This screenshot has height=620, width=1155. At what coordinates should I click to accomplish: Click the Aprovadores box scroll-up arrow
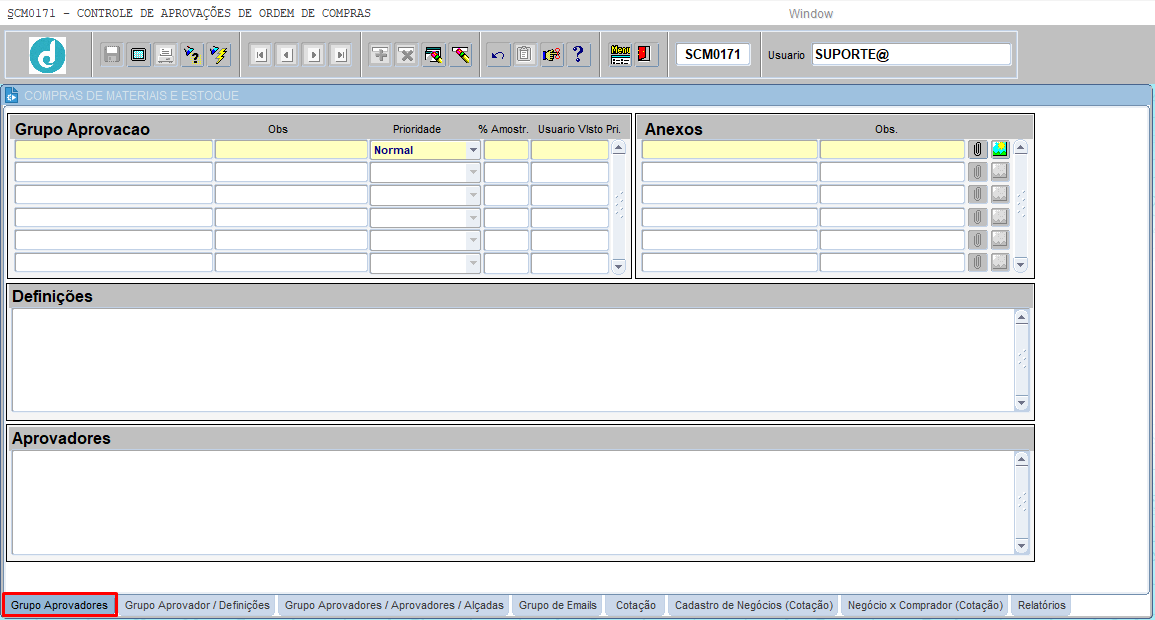1022,459
